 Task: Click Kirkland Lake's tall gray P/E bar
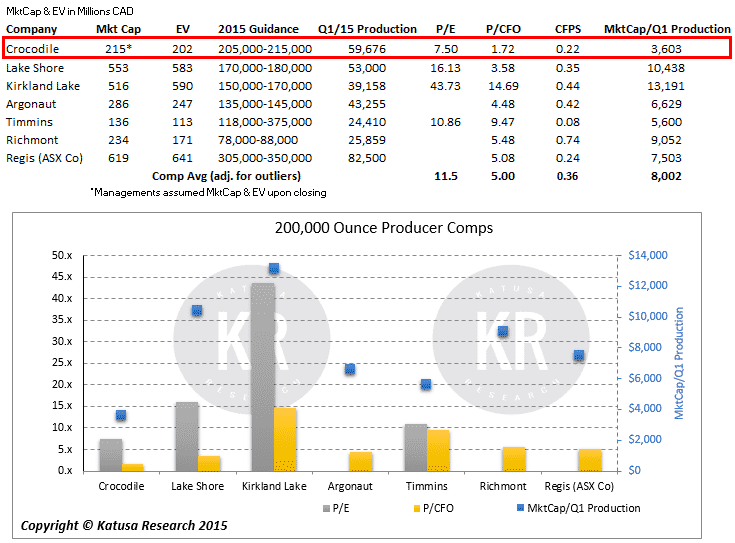click(x=263, y=377)
